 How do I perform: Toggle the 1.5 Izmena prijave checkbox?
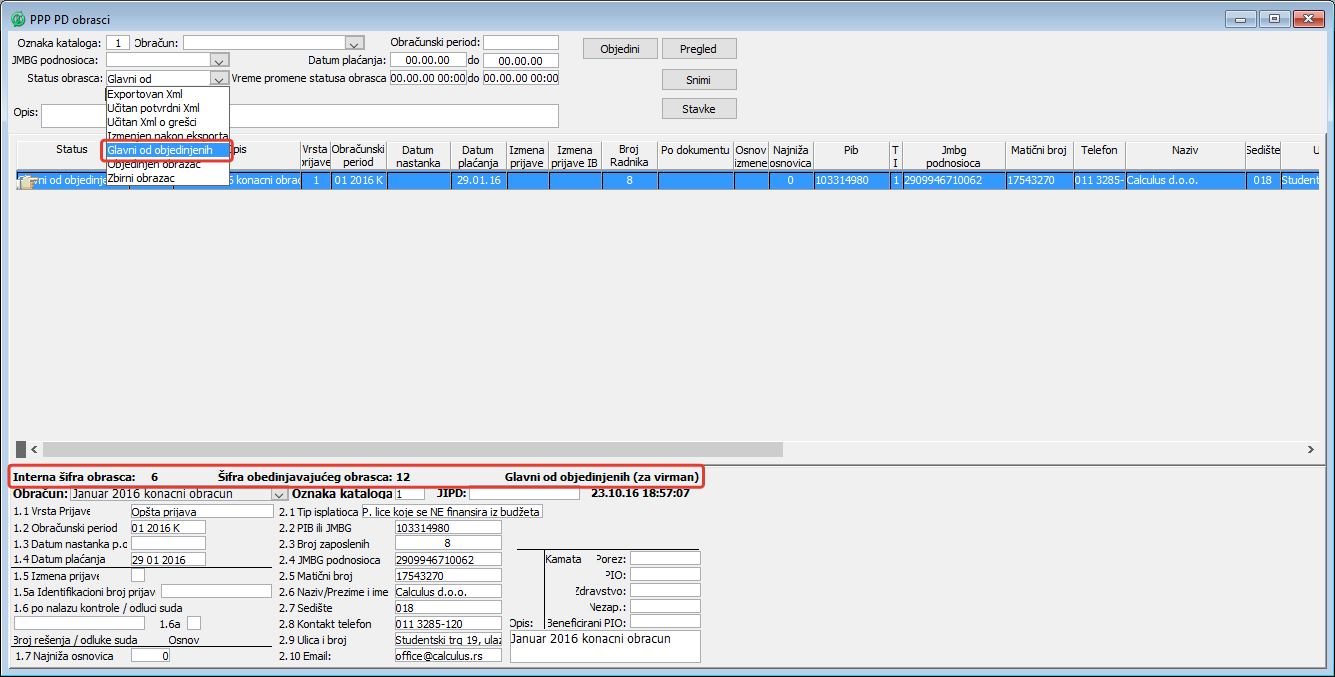coord(138,575)
